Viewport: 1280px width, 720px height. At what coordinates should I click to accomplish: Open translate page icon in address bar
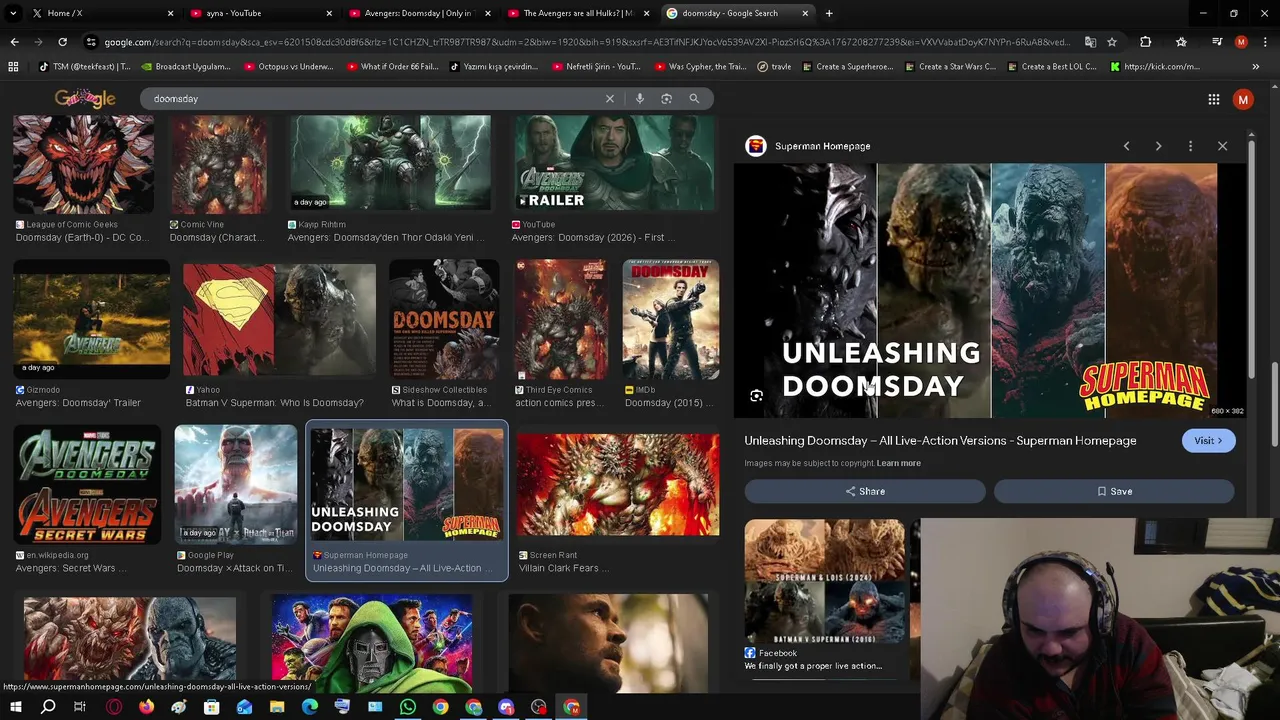[x=1090, y=42]
